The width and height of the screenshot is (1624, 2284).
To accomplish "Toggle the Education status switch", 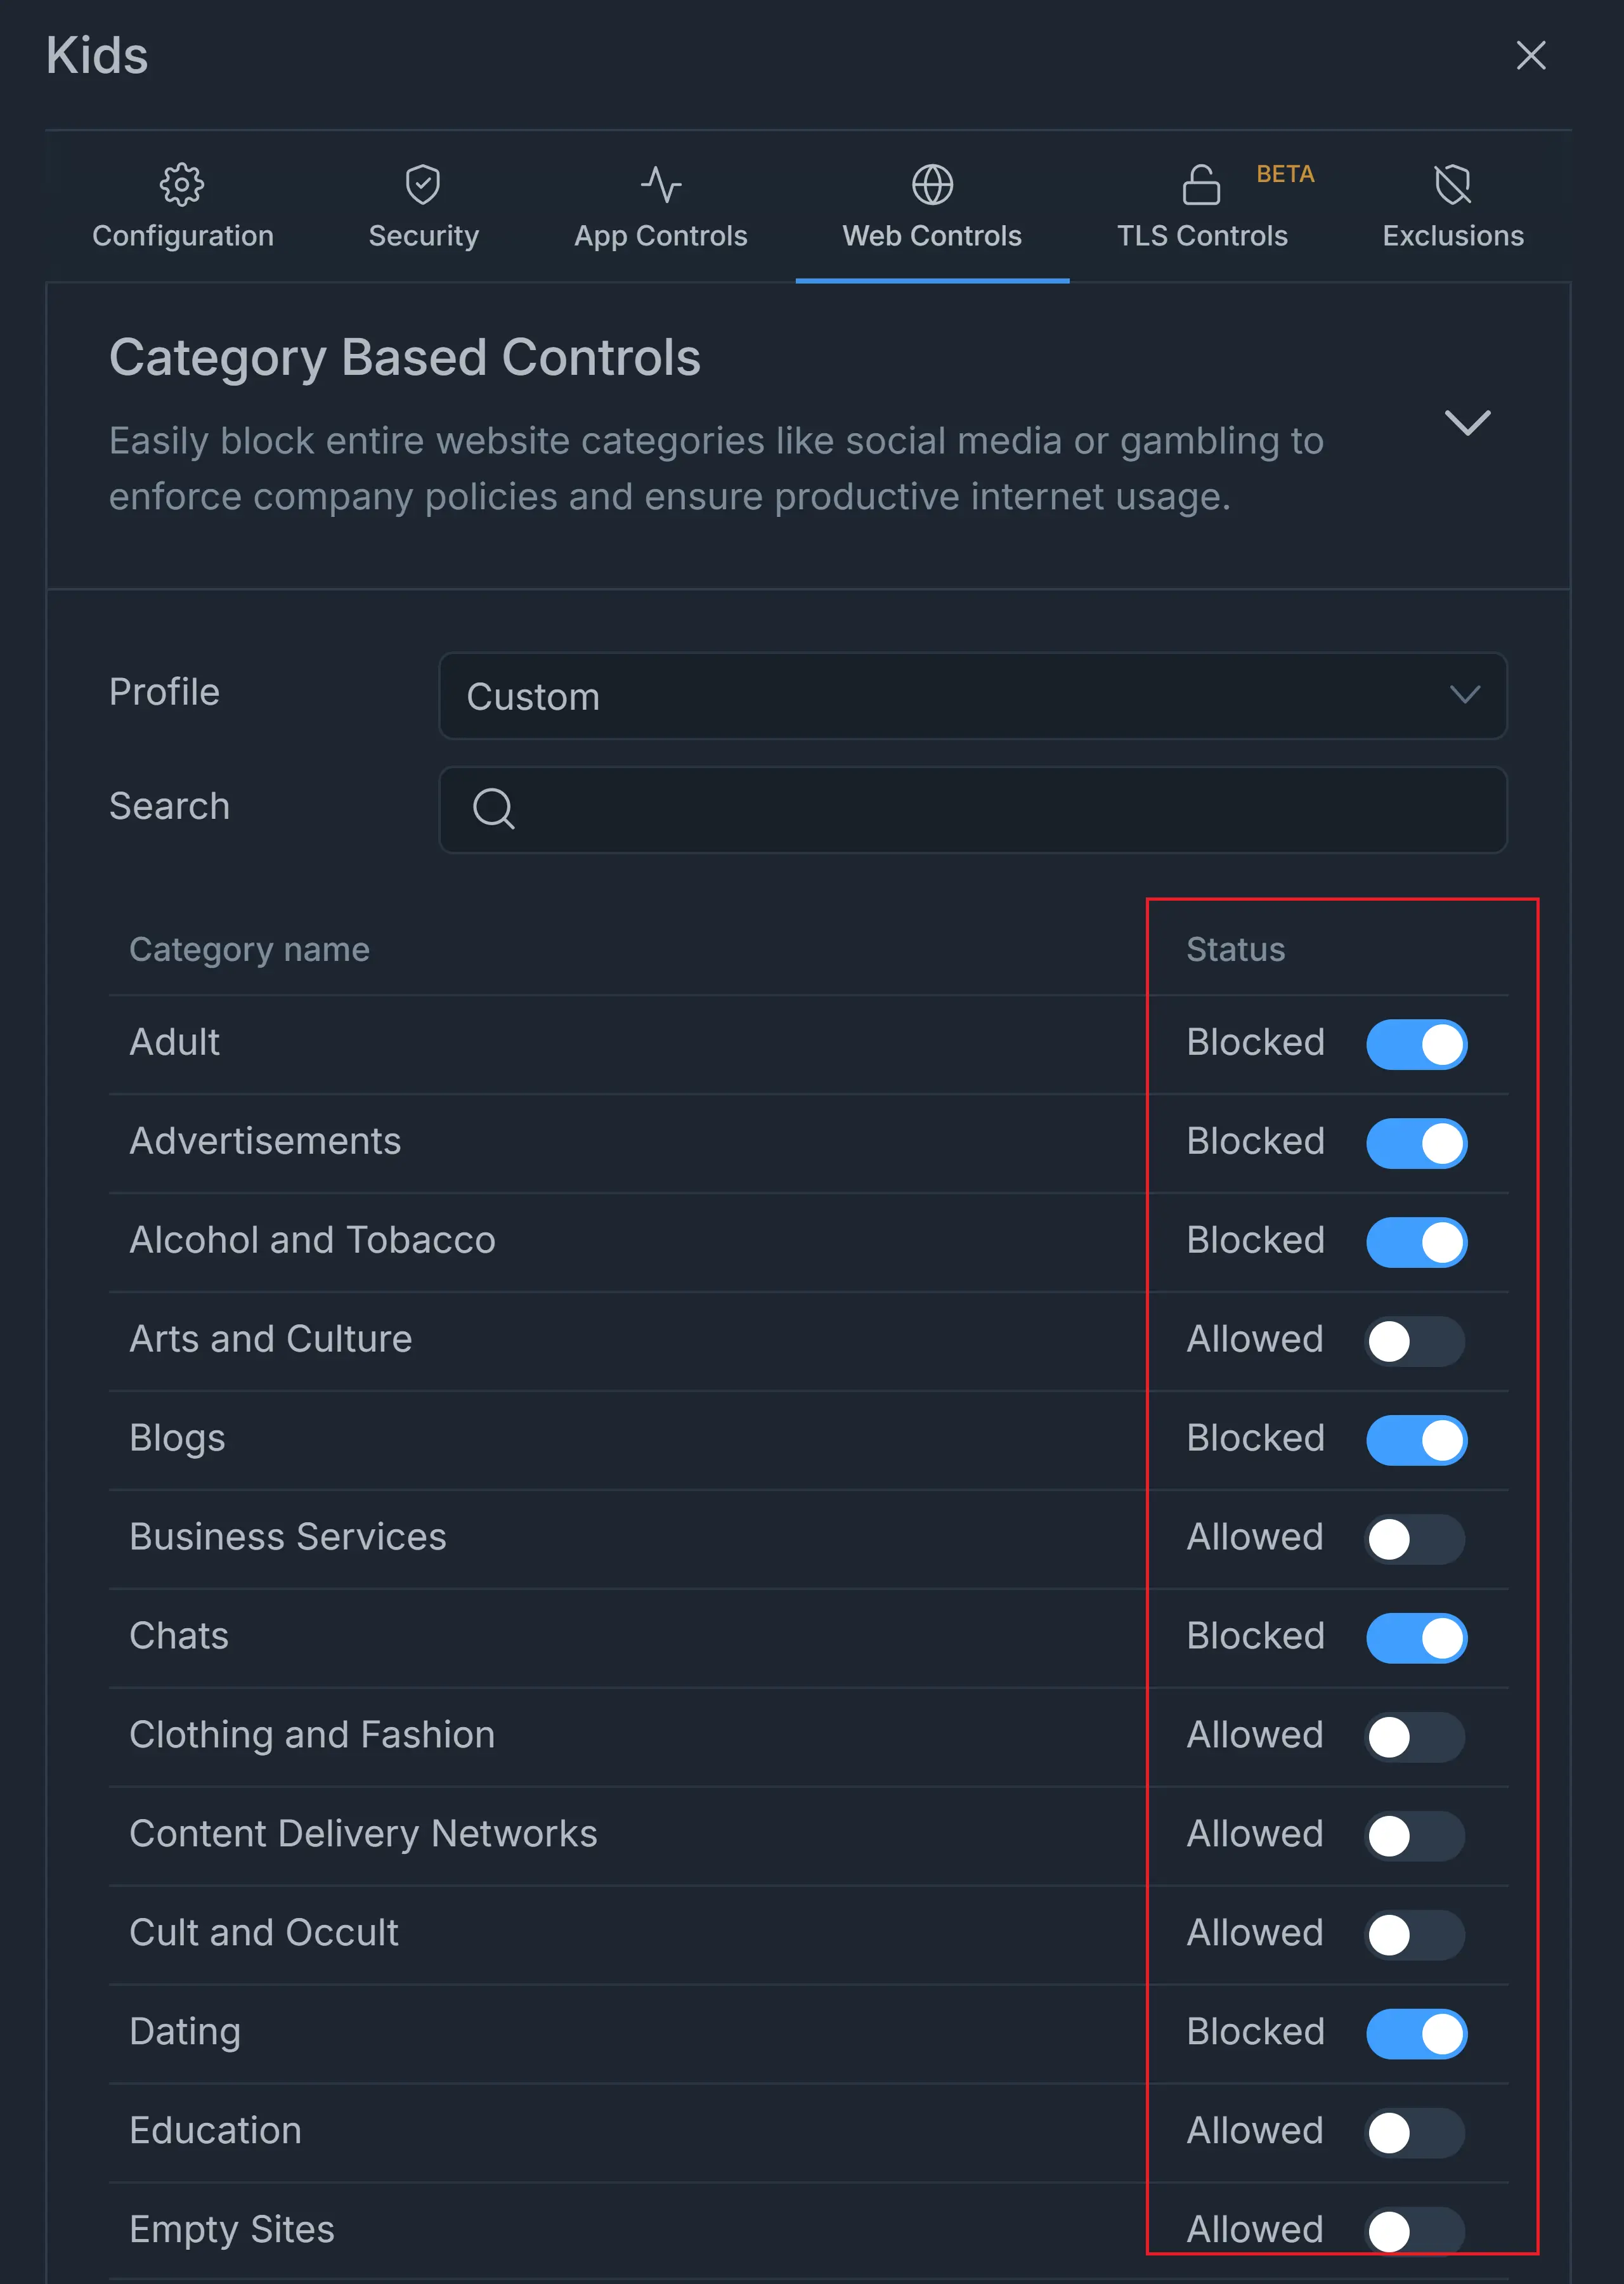I will pos(1416,2133).
